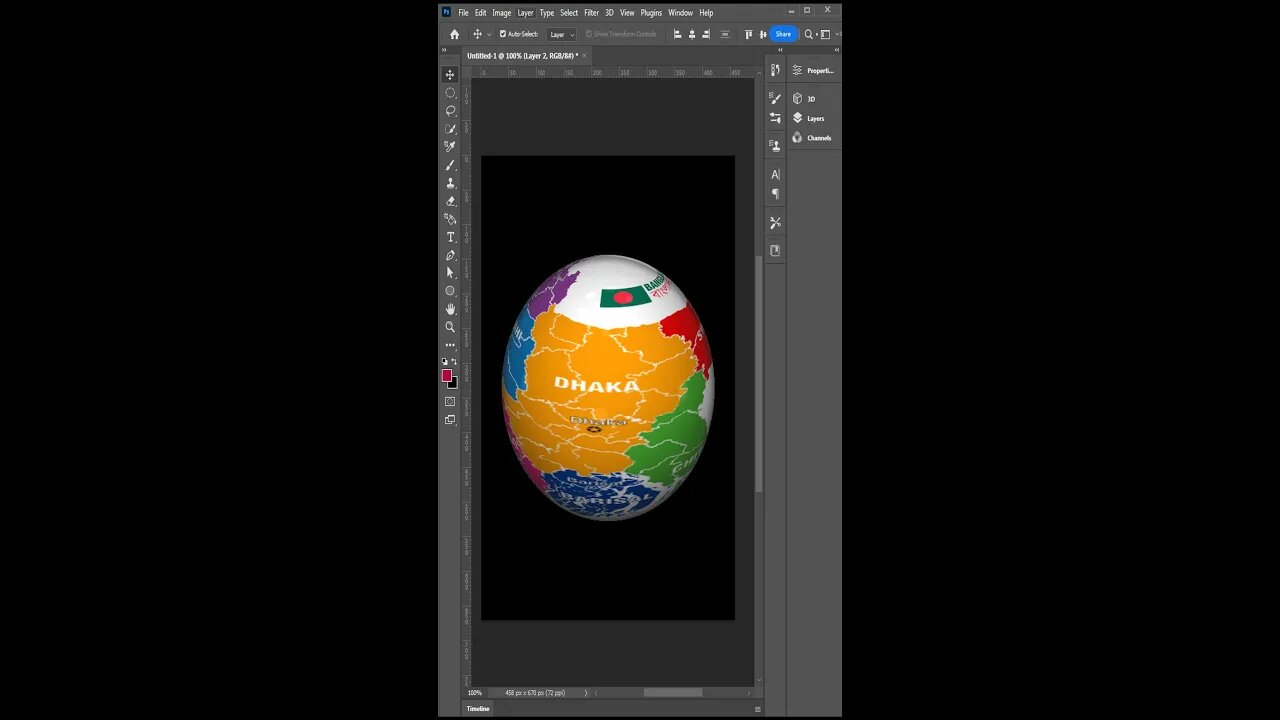Image resolution: width=1280 pixels, height=720 pixels.
Task: Open the 3D panel
Action: pyautogui.click(x=804, y=99)
